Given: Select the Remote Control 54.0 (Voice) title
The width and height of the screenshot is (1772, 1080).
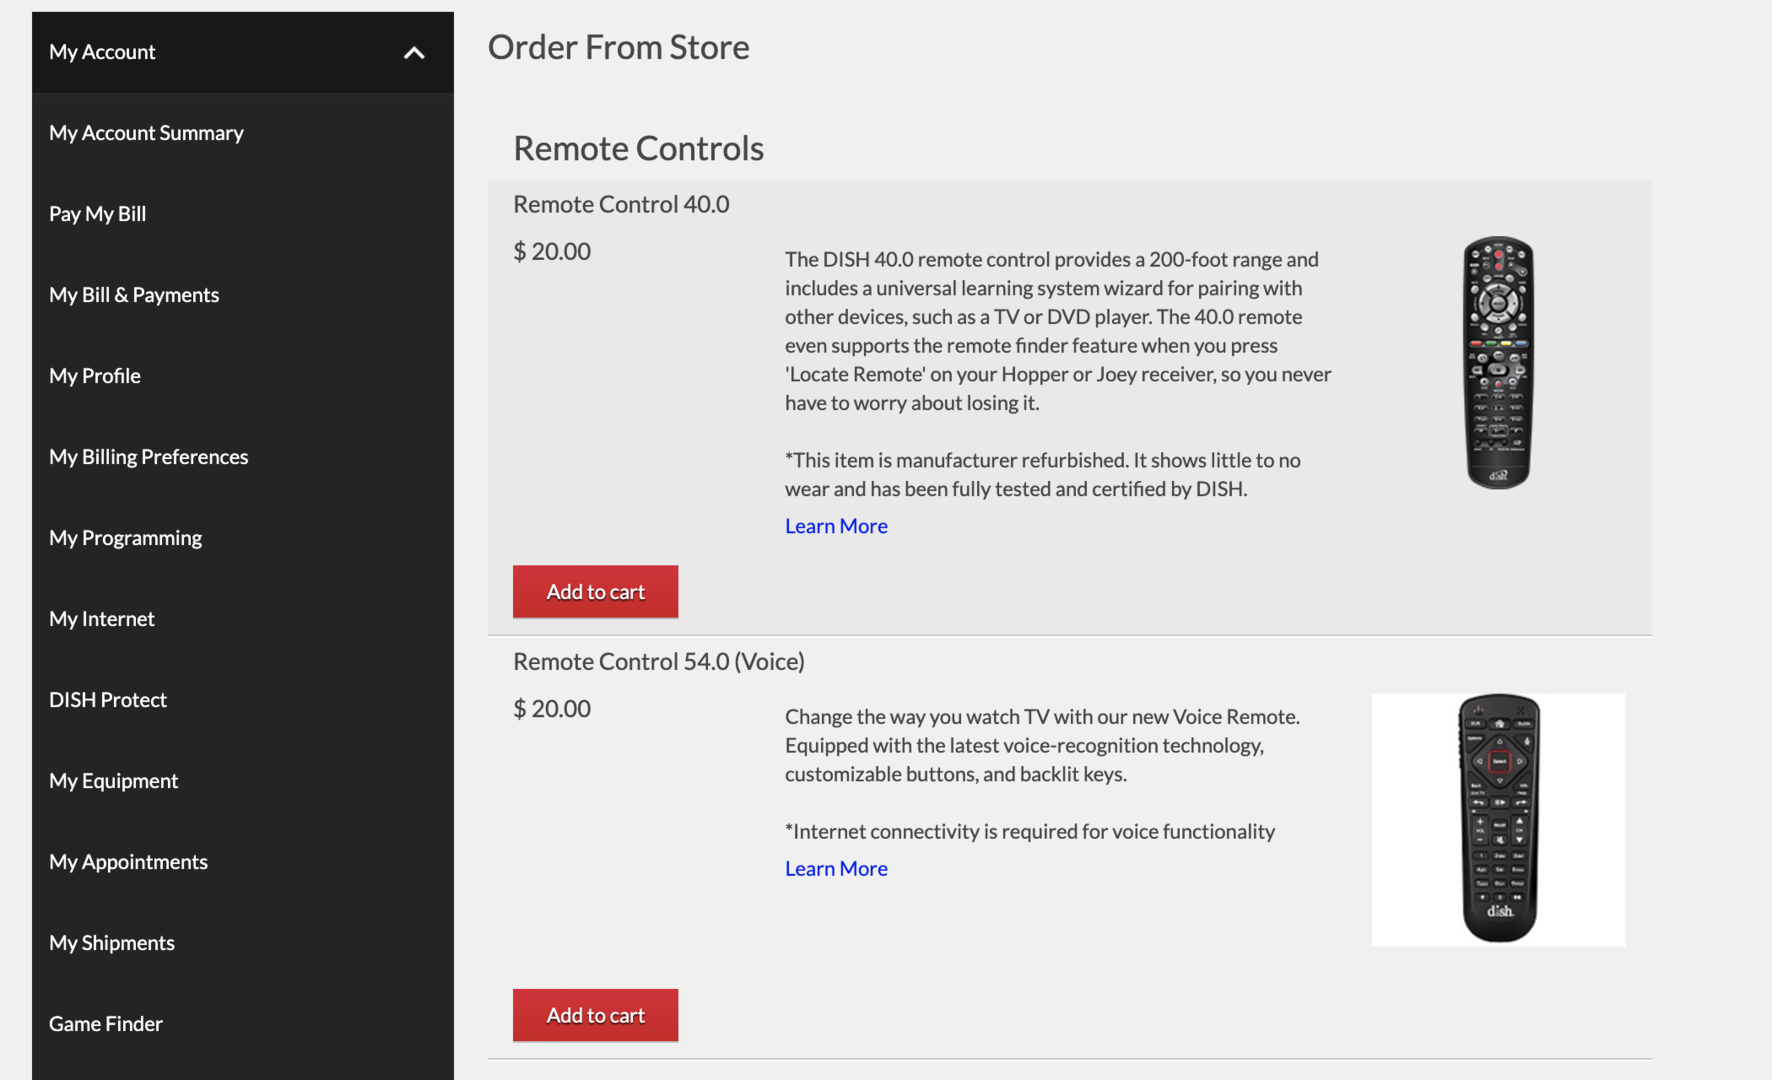Looking at the screenshot, I should pyautogui.click(x=659, y=661).
